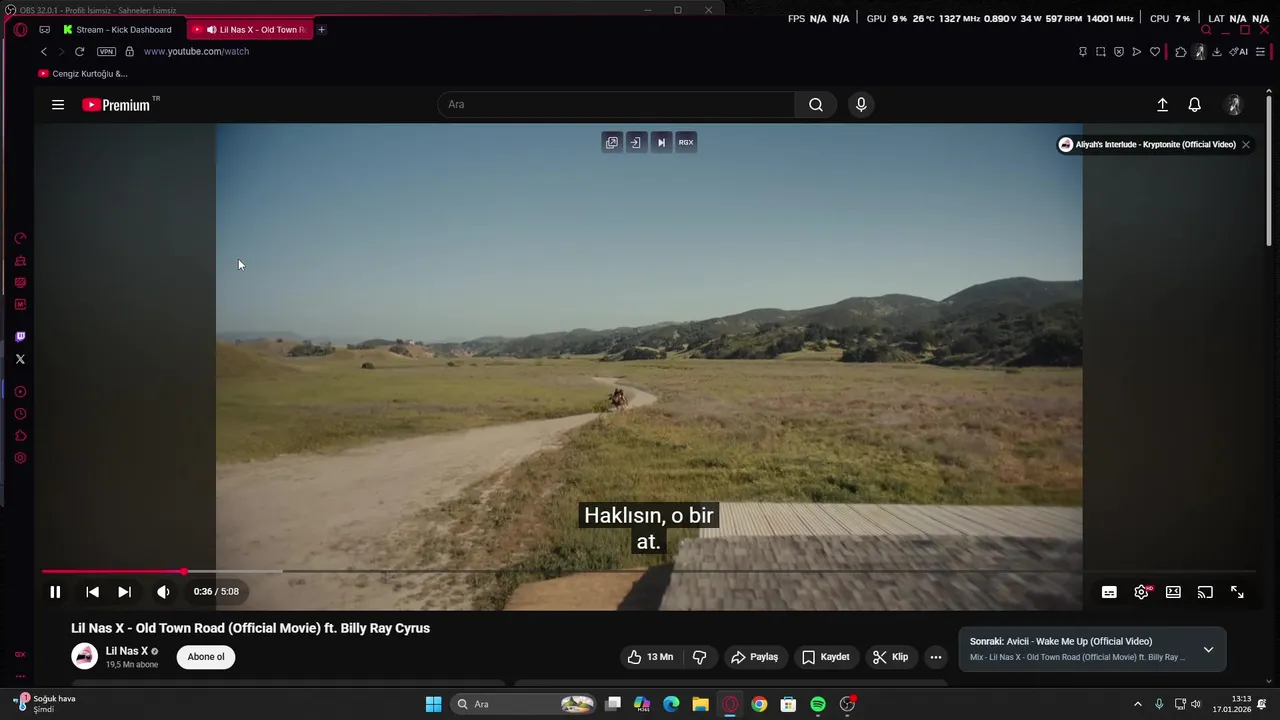Viewport: 1280px width, 720px height.
Task: Like the video with 13 Mn likes
Action: tap(650, 657)
